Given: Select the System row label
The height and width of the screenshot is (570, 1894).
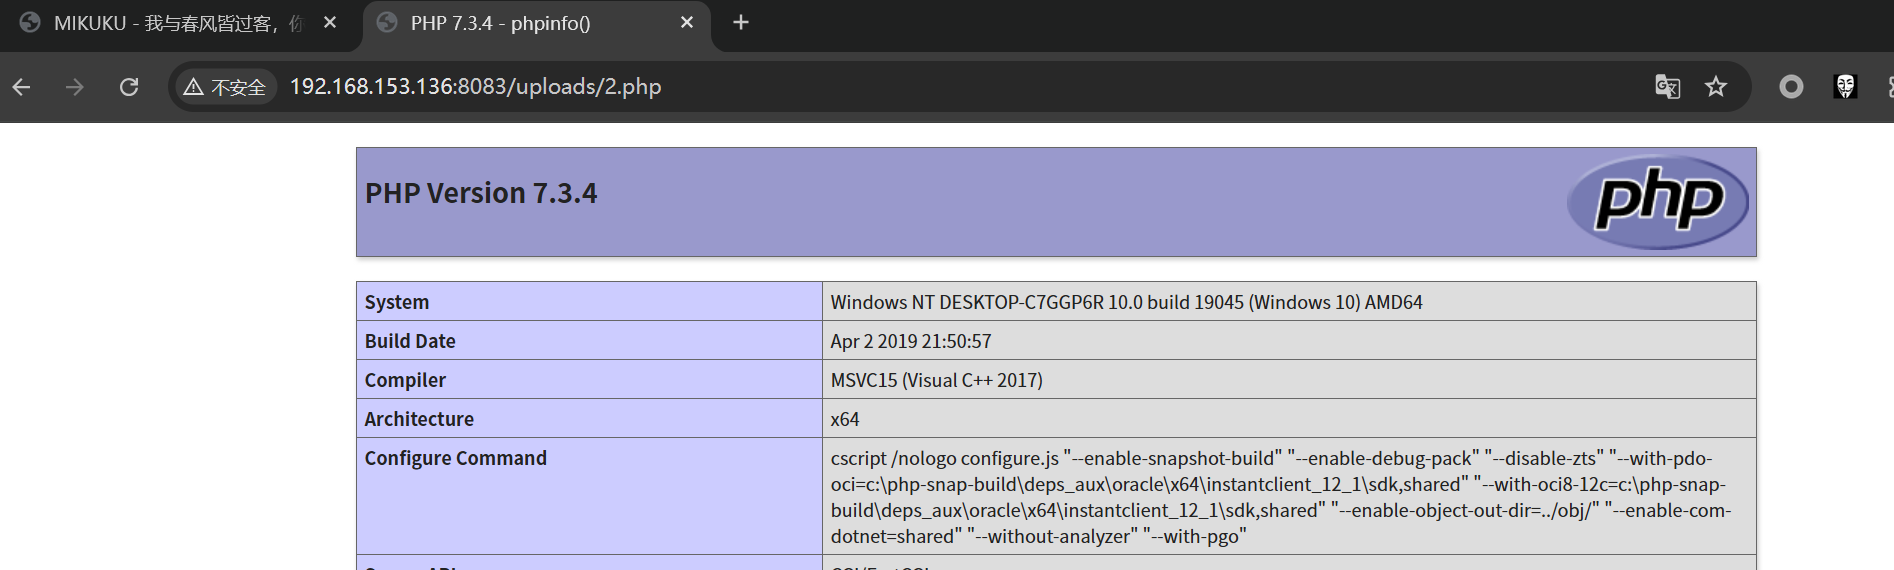Looking at the screenshot, I should pos(397,302).
